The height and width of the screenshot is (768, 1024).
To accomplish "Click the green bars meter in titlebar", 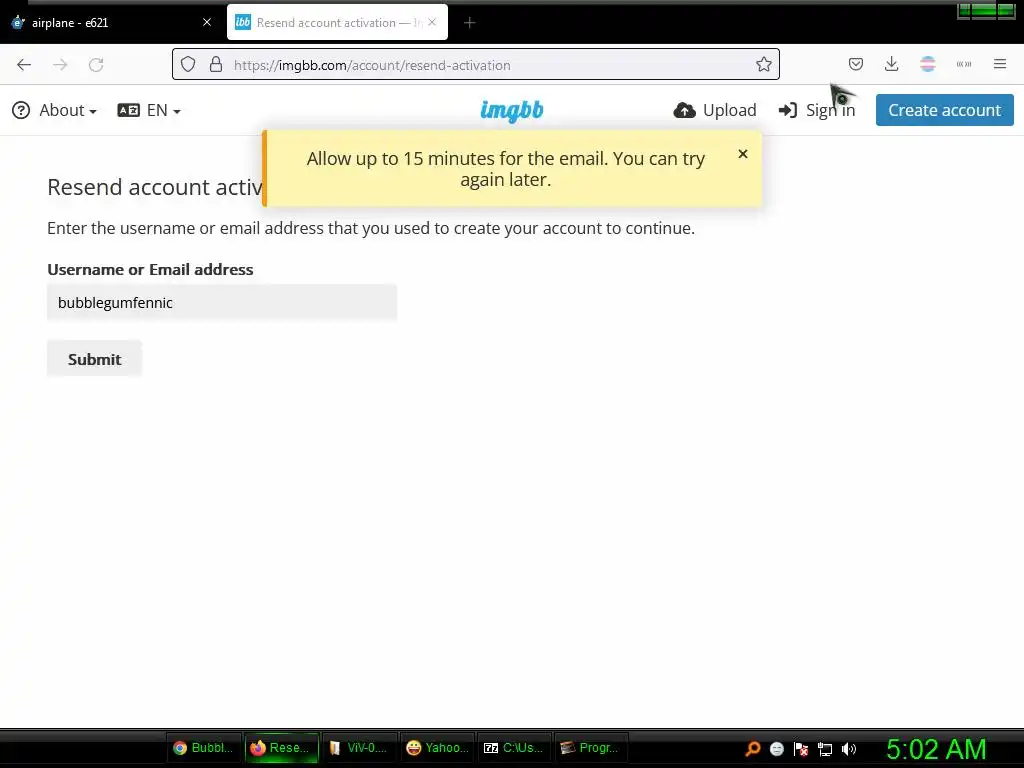I will 986,11.
